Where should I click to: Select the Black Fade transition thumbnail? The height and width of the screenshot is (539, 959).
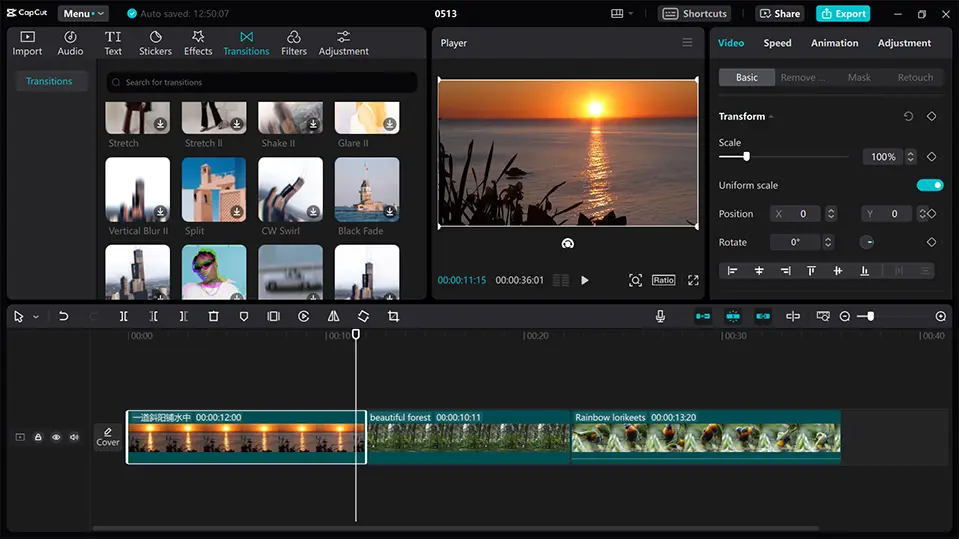[x=367, y=189]
